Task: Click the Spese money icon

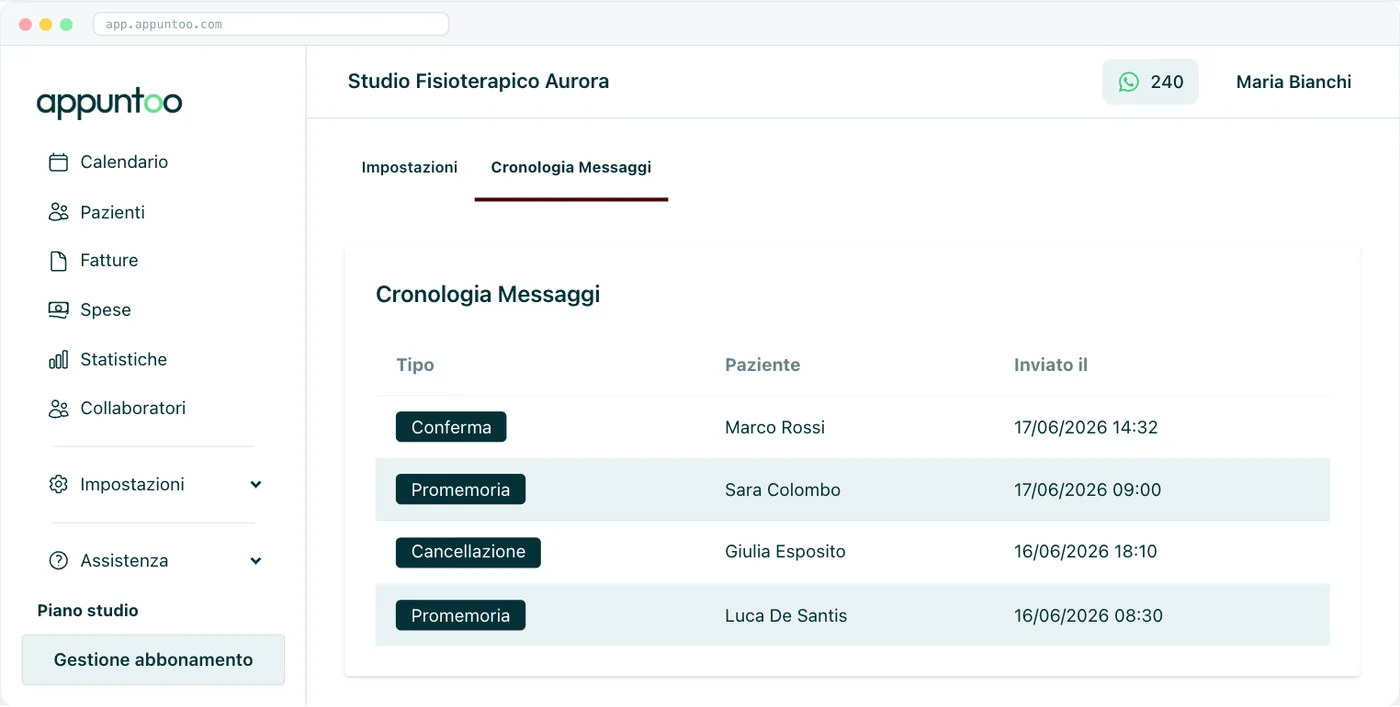Action: (58, 310)
